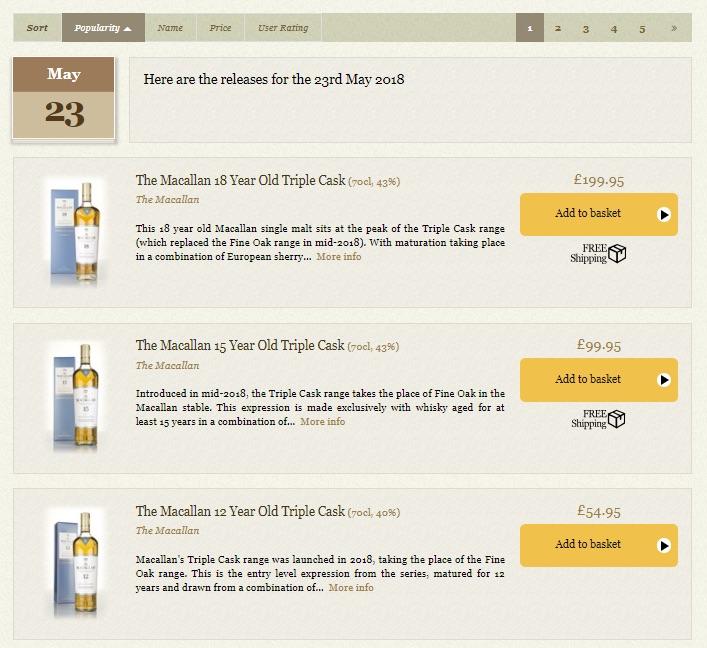
Task: Open the Macallan 18 Year Old bottle image
Action: point(75,232)
